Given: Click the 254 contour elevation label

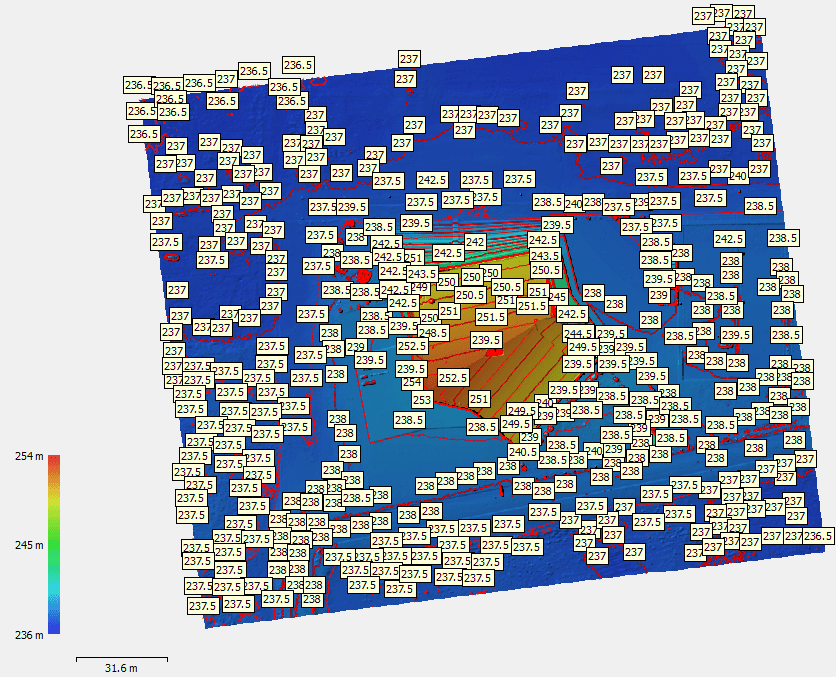Looking at the screenshot, I should (x=410, y=383).
